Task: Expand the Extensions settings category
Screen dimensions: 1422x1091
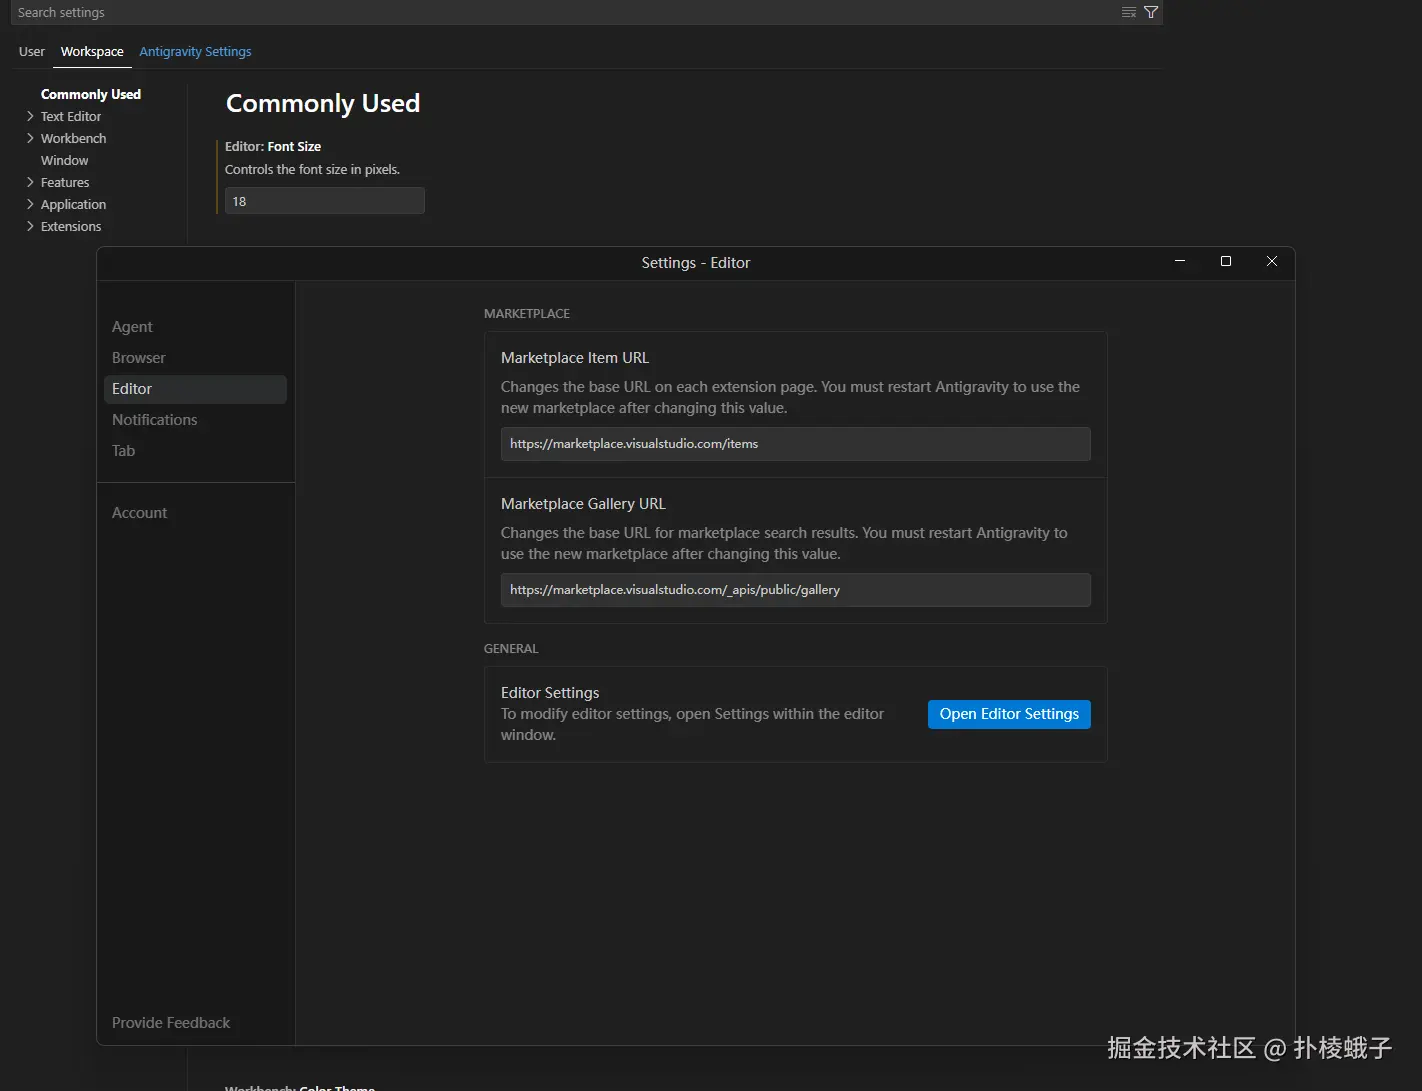Action: (x=30, y=226)
